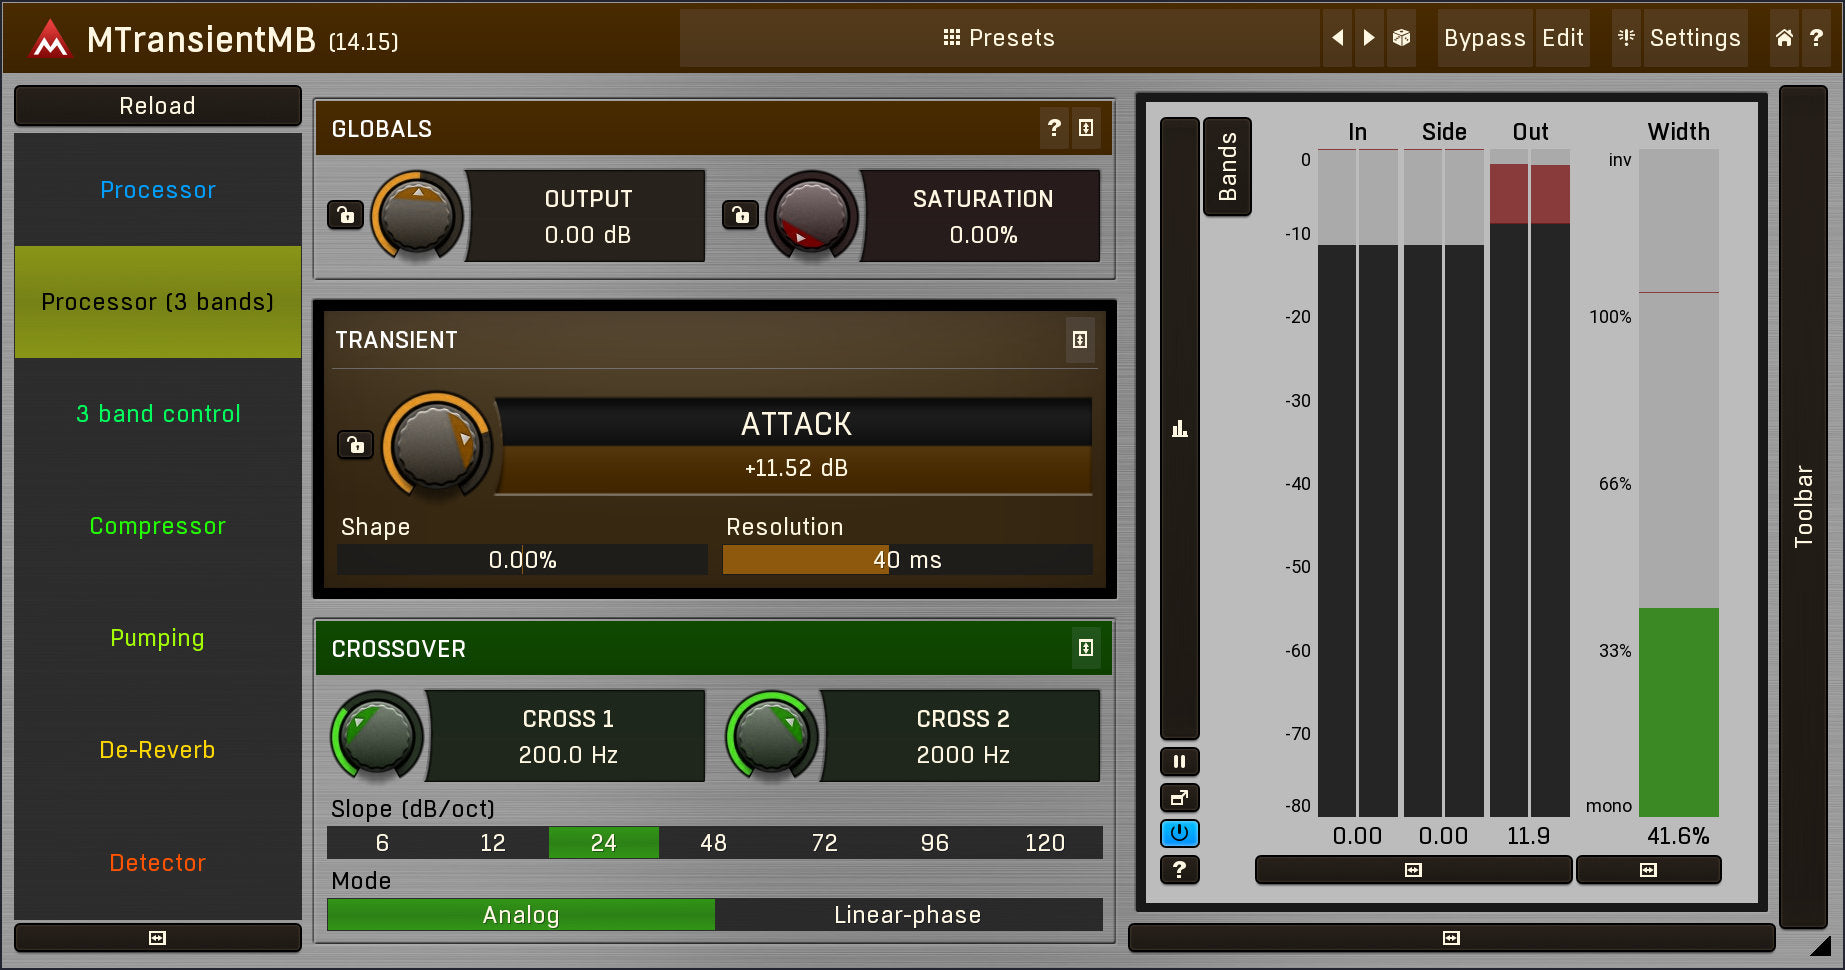Screen dimensions: 1845x970
Task: Go to the previous preset arrow
Action: point(1337,38)
